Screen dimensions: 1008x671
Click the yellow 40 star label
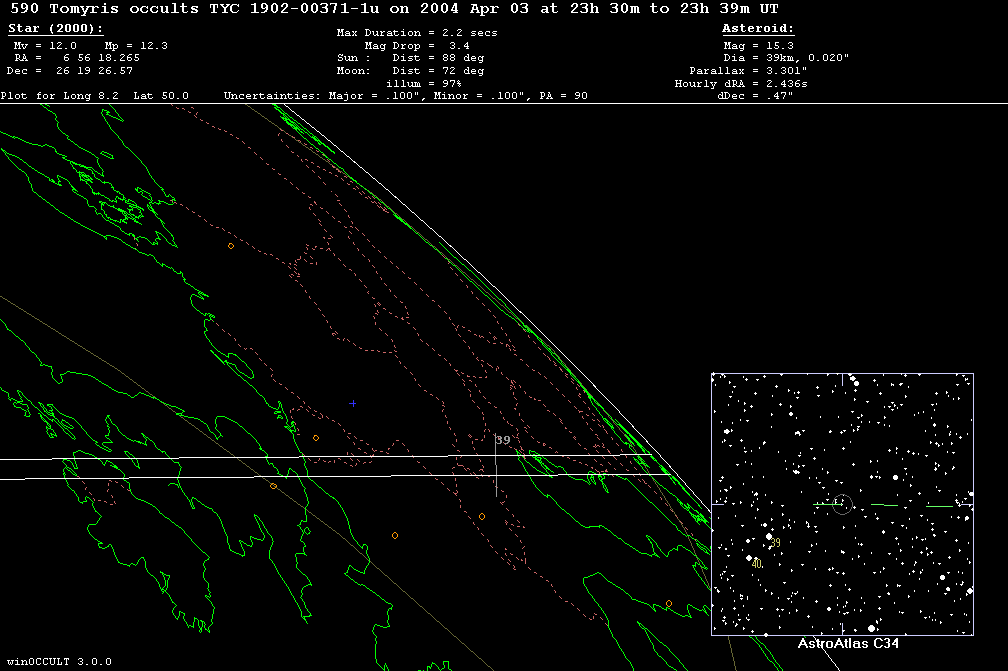pyautogui.click(x=757, y=564)
